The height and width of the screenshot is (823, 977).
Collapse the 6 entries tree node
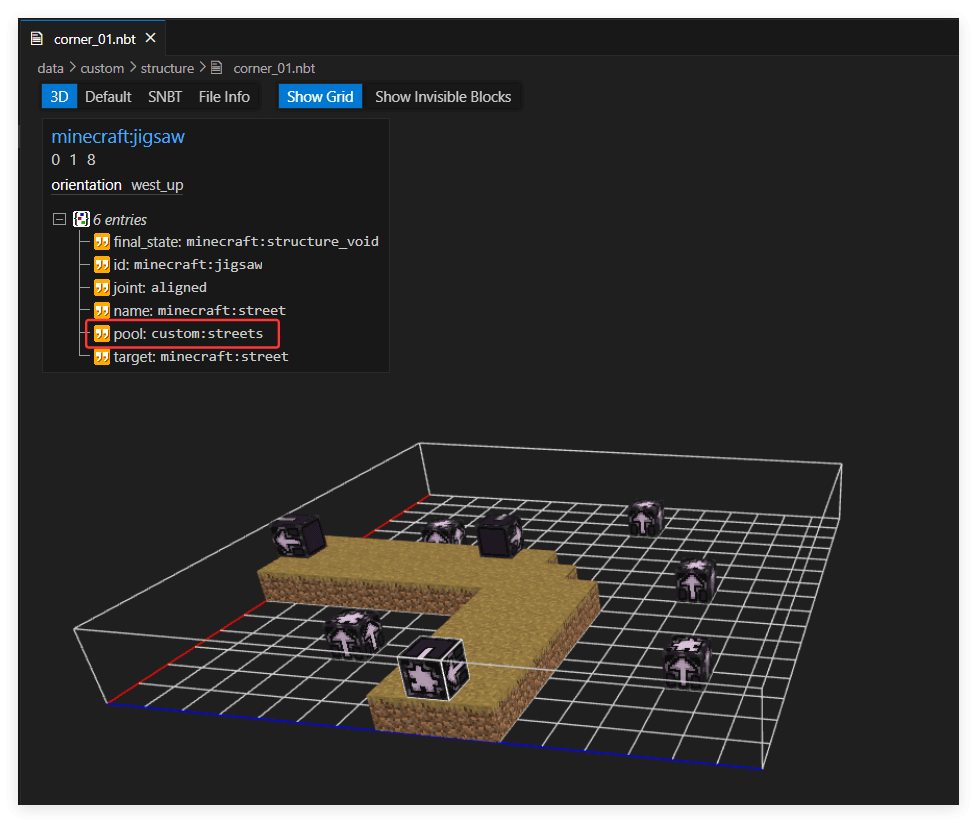[x=59, y=219]
